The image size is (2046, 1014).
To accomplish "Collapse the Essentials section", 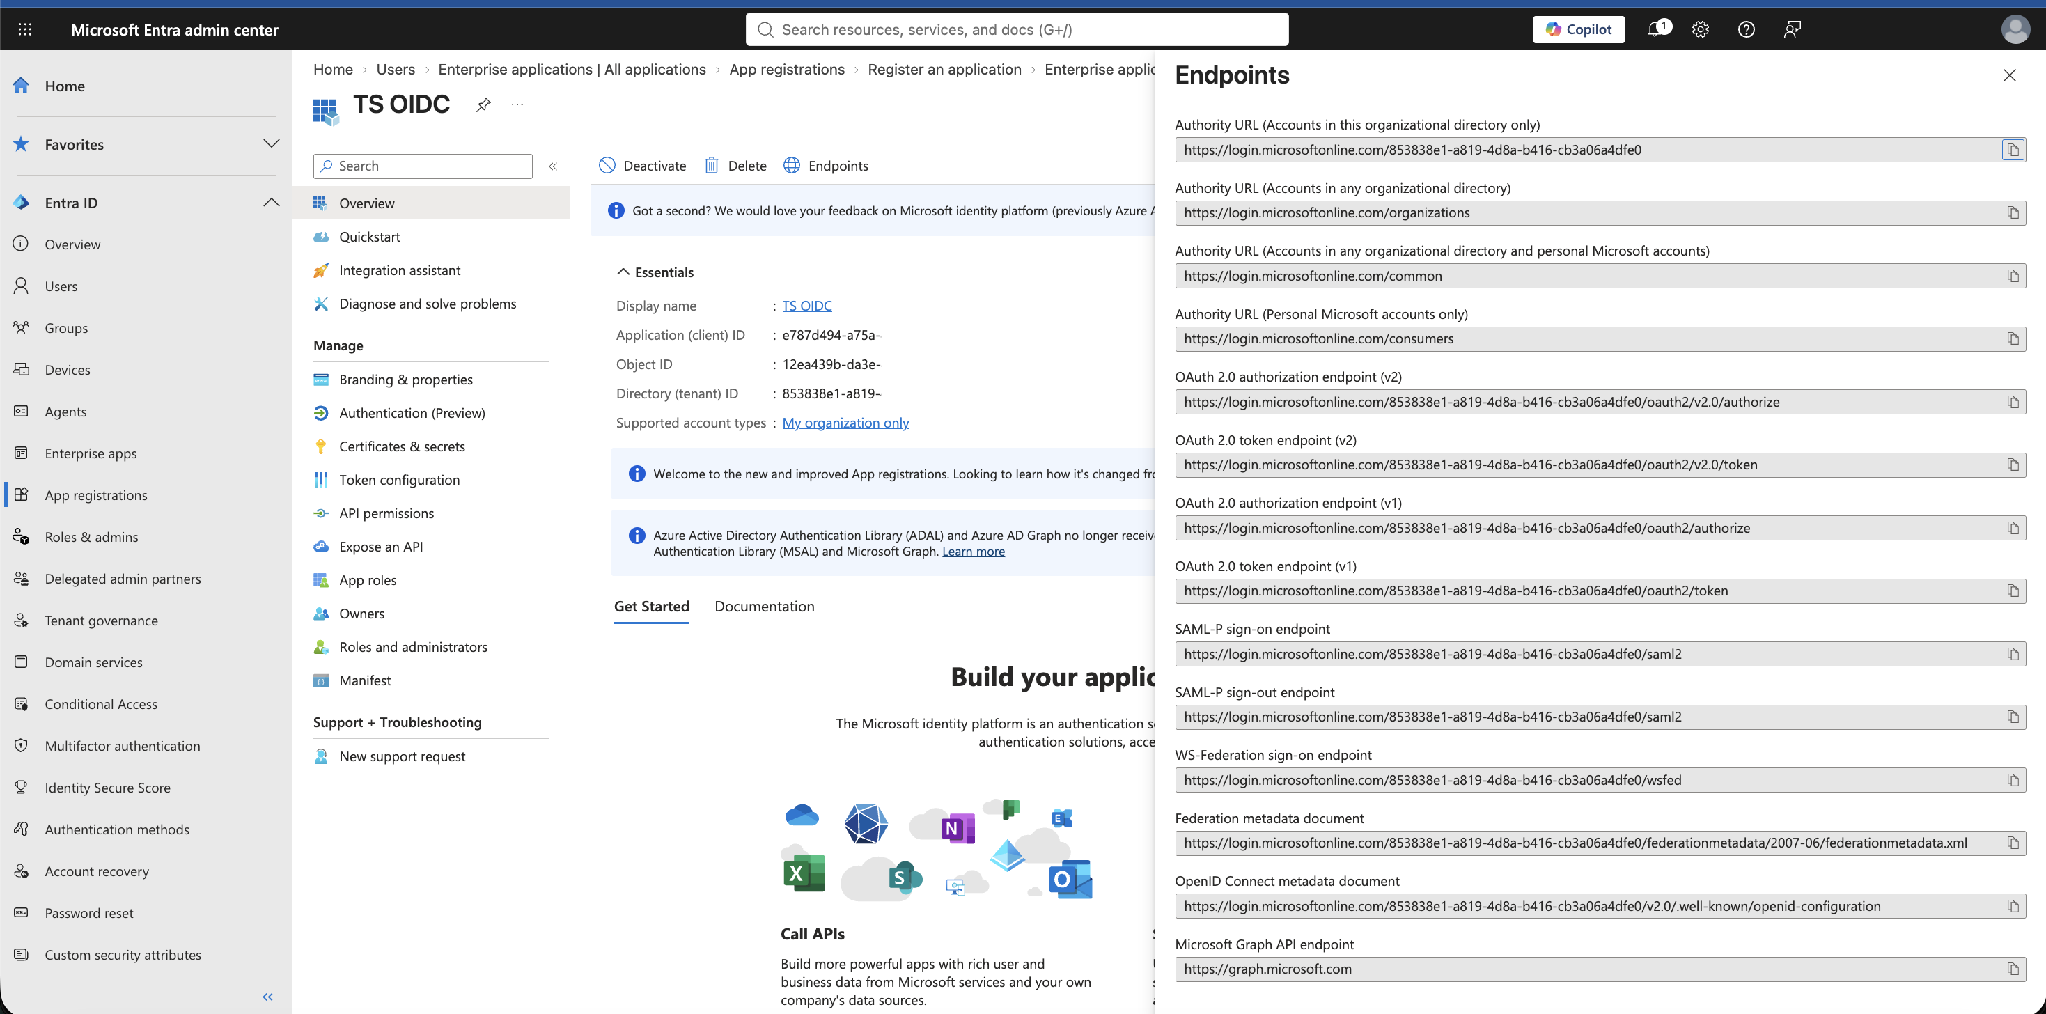I will (x=655, y=272).
